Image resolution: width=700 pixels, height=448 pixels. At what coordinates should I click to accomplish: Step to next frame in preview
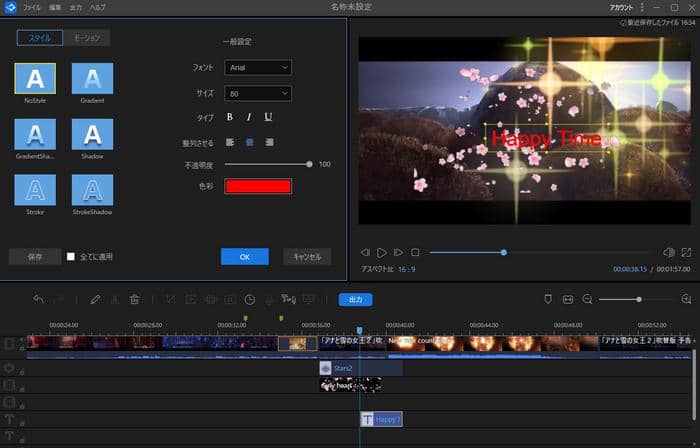pyautogui.click(x=398, y=253)
